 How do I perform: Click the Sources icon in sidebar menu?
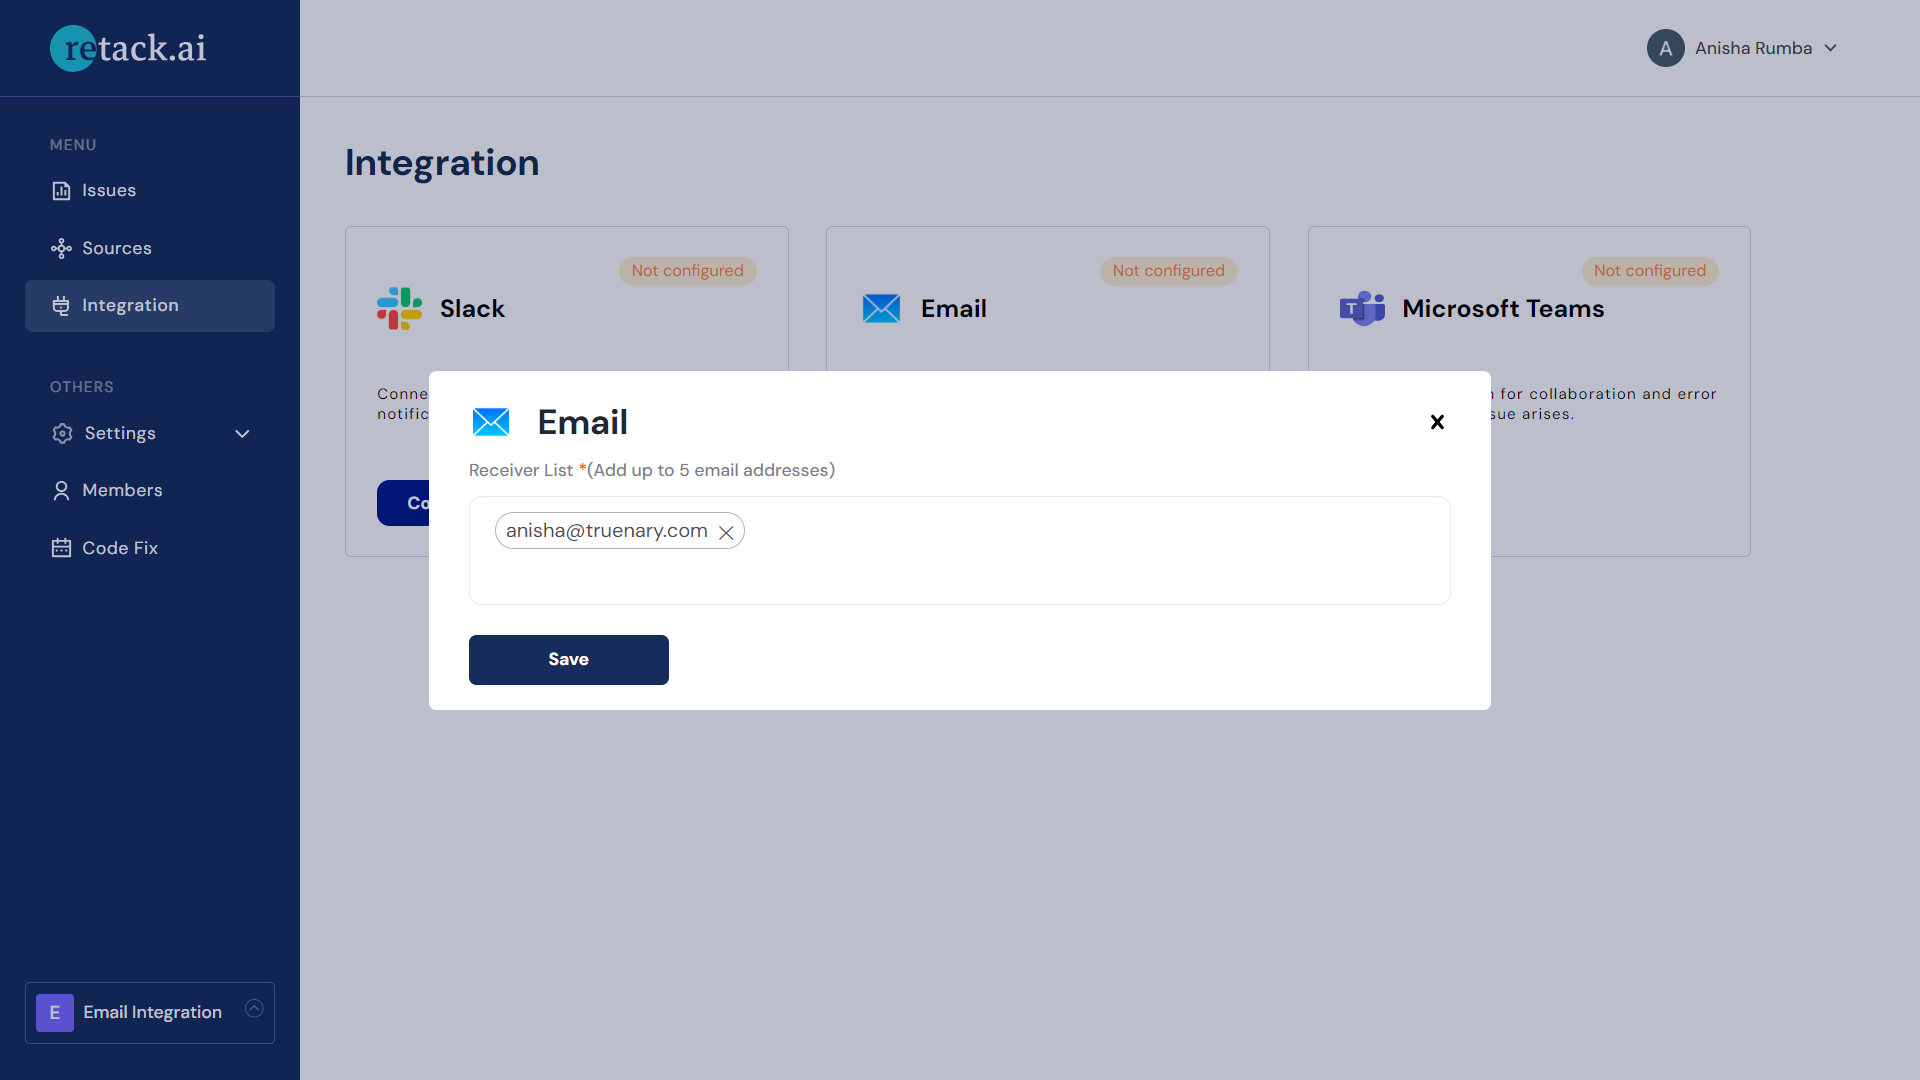[62, 248]
